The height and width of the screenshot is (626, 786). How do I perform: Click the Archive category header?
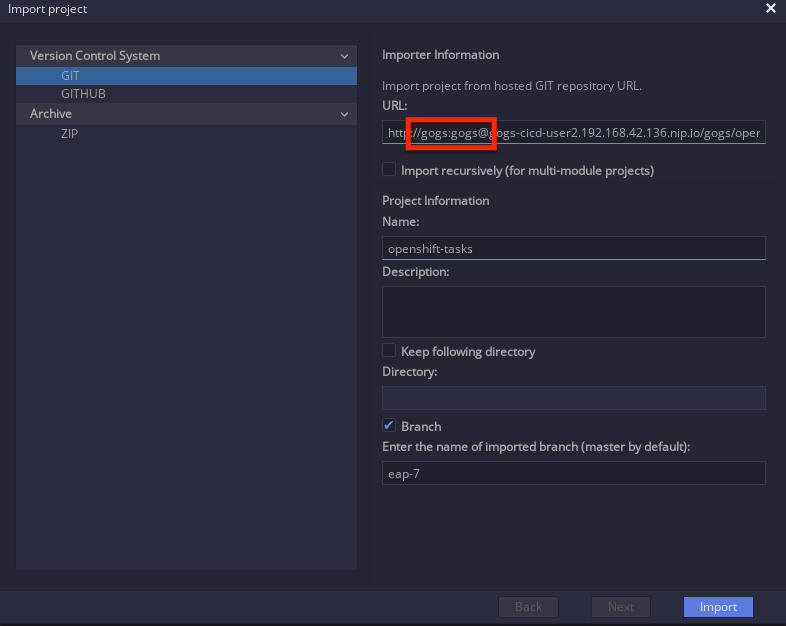[x=186, y=114]
